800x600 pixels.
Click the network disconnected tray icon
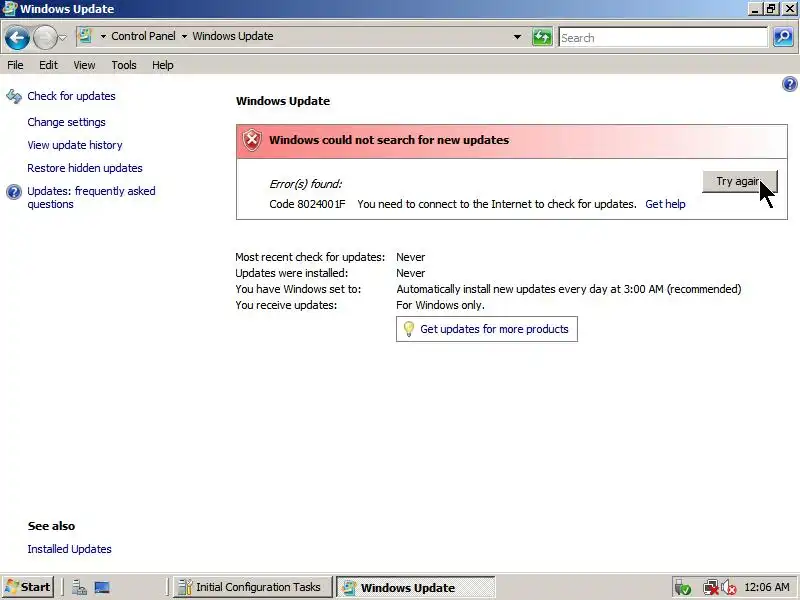click(x=710, y=588)
